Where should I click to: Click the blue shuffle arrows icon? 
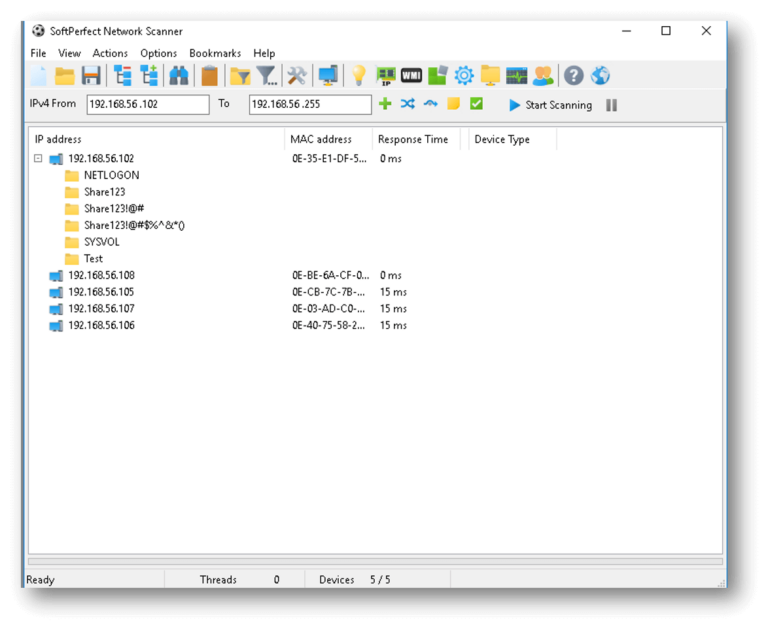[408, 104]
